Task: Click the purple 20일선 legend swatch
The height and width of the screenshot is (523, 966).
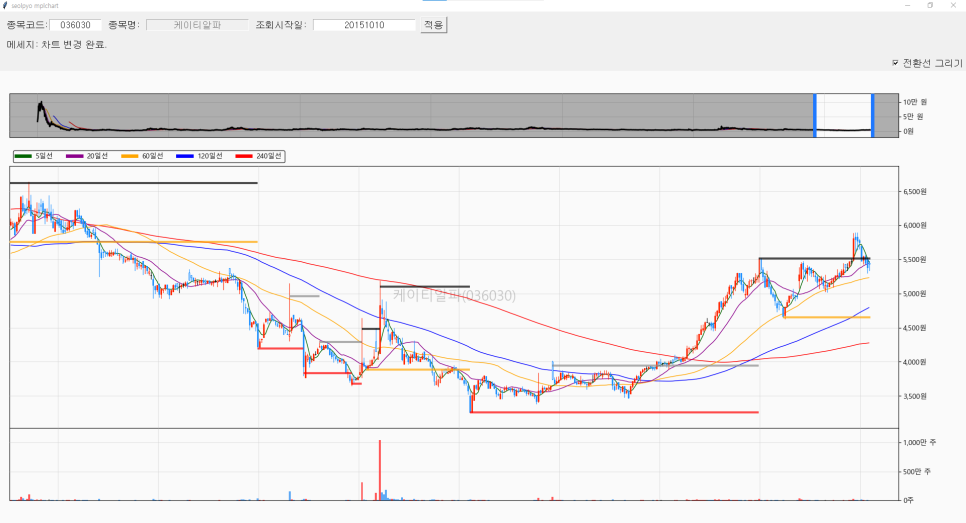Action: tap(75, 156)
